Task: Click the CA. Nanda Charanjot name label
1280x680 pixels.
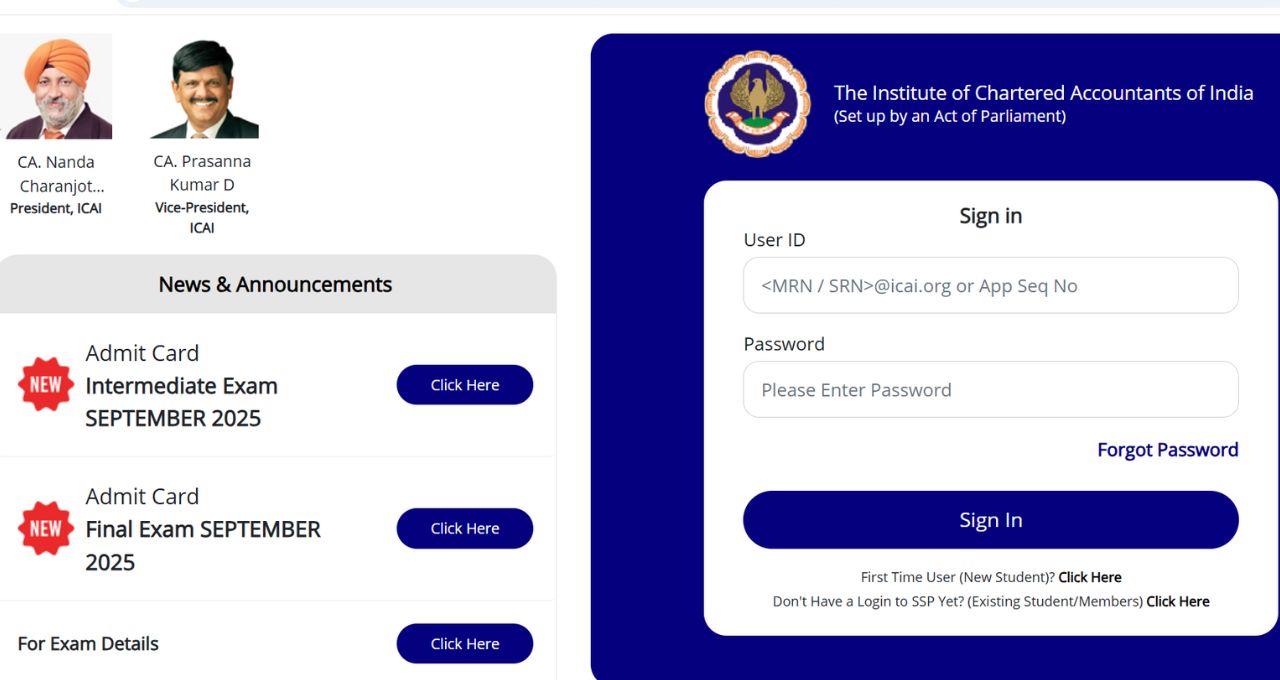Action: [58, 174]
